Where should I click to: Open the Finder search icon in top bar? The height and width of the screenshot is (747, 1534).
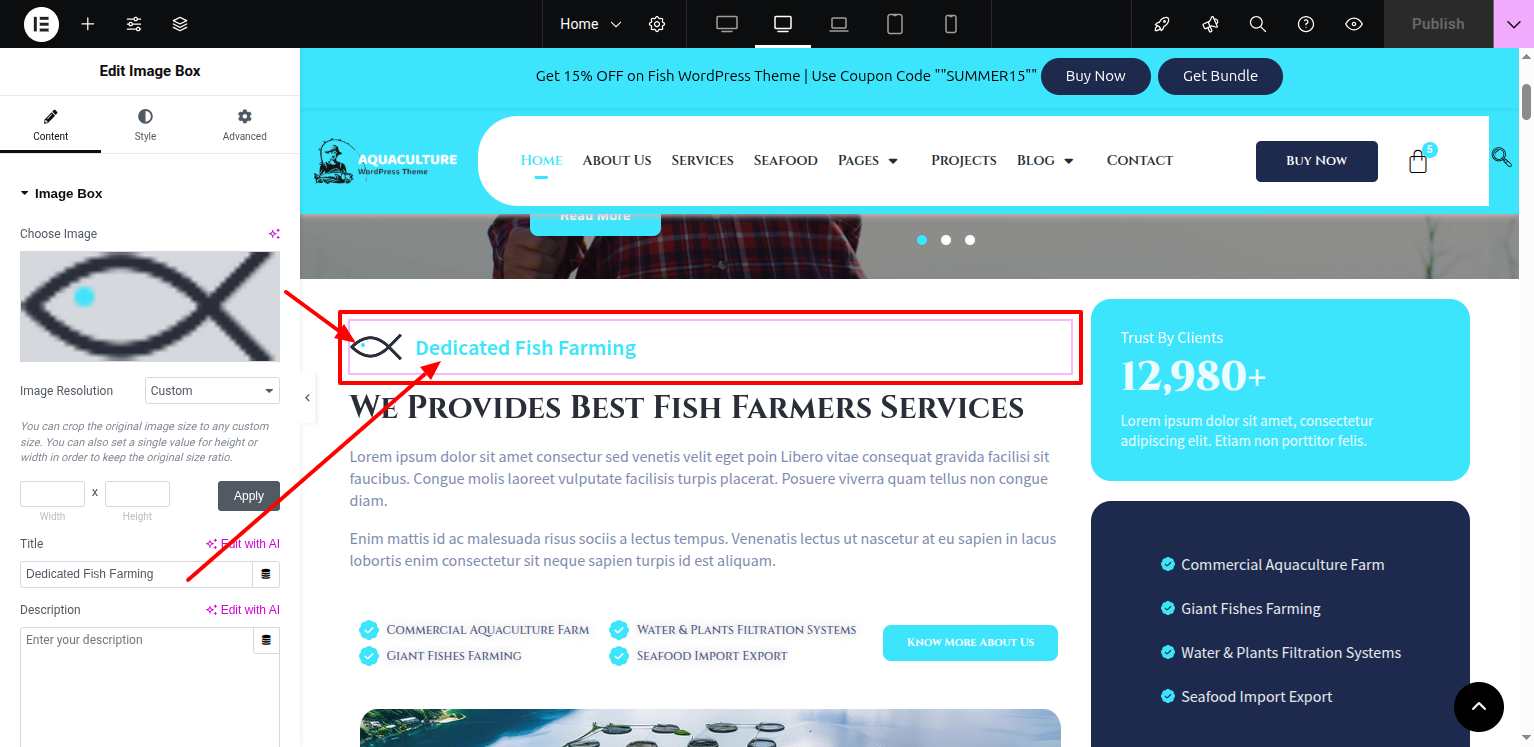[x=1258, y=24]
